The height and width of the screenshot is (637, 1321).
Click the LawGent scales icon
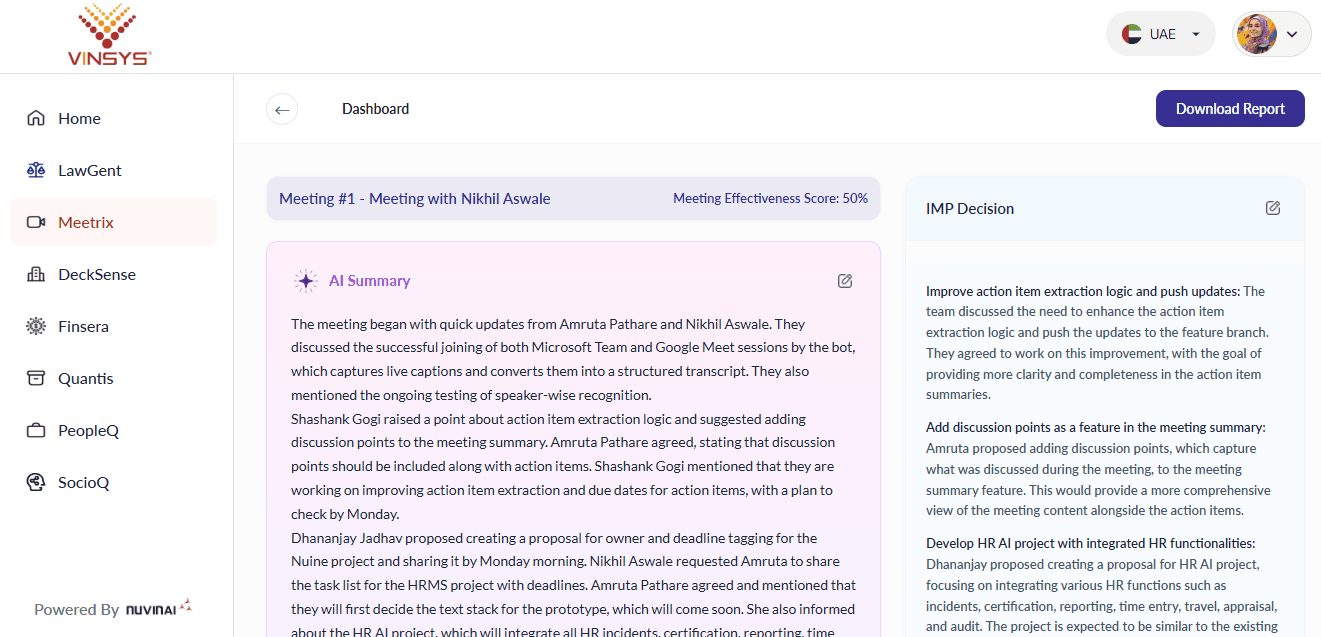pyautogui.click(x=36, y=170)
